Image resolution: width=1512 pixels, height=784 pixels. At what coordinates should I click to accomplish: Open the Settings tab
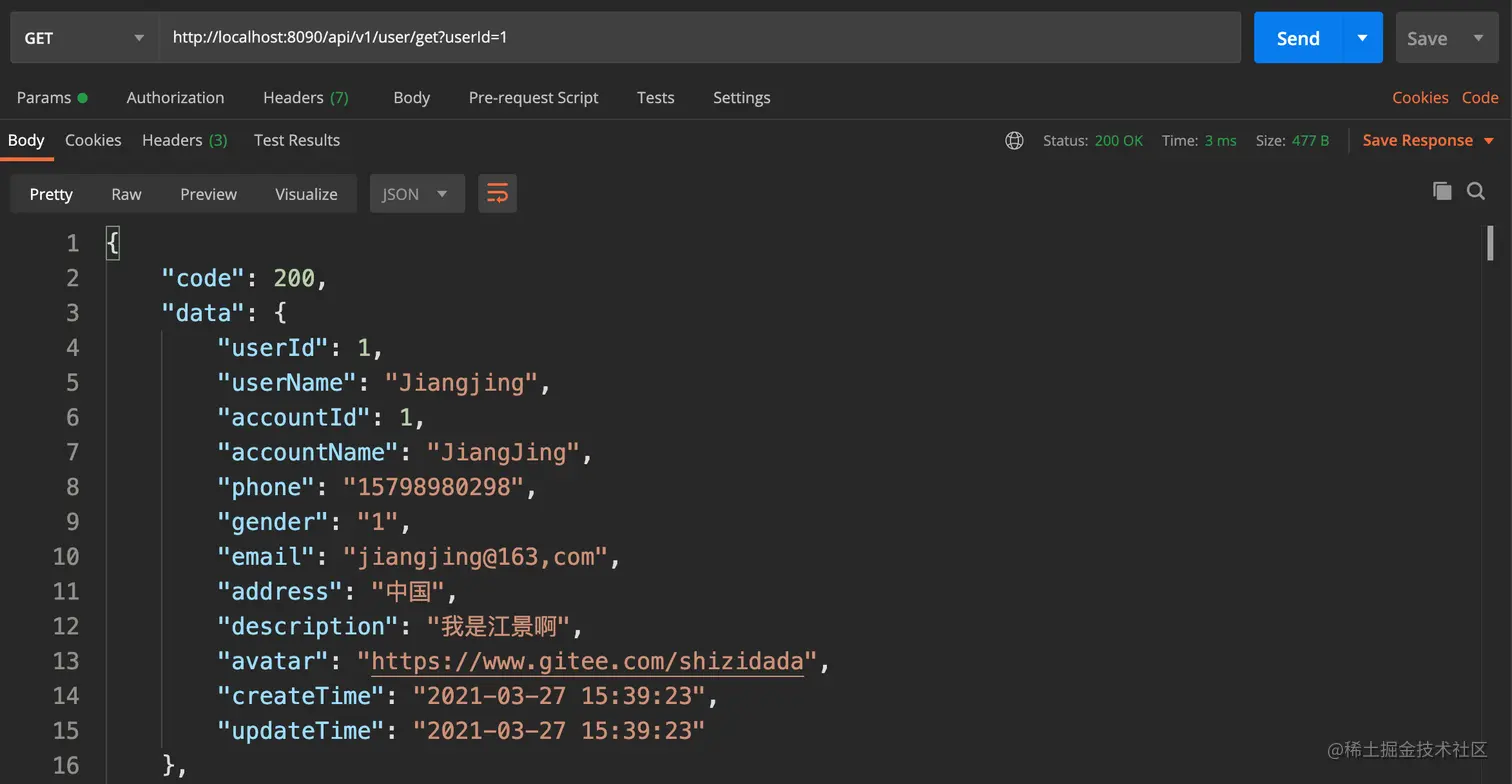(x=741, y=97)
